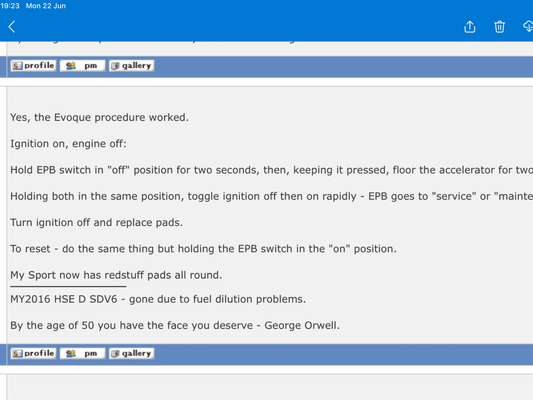Open the upper post's profile button
This screenshot has height=400, width=533.
pos(33,66)
